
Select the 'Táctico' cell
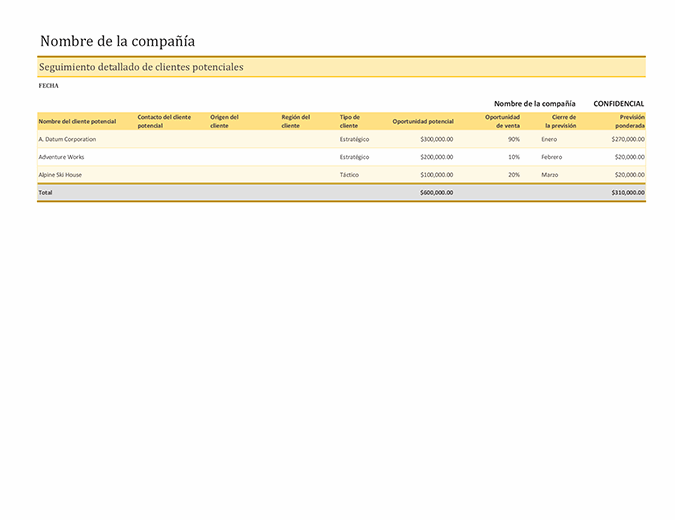[x=349, y=175]
